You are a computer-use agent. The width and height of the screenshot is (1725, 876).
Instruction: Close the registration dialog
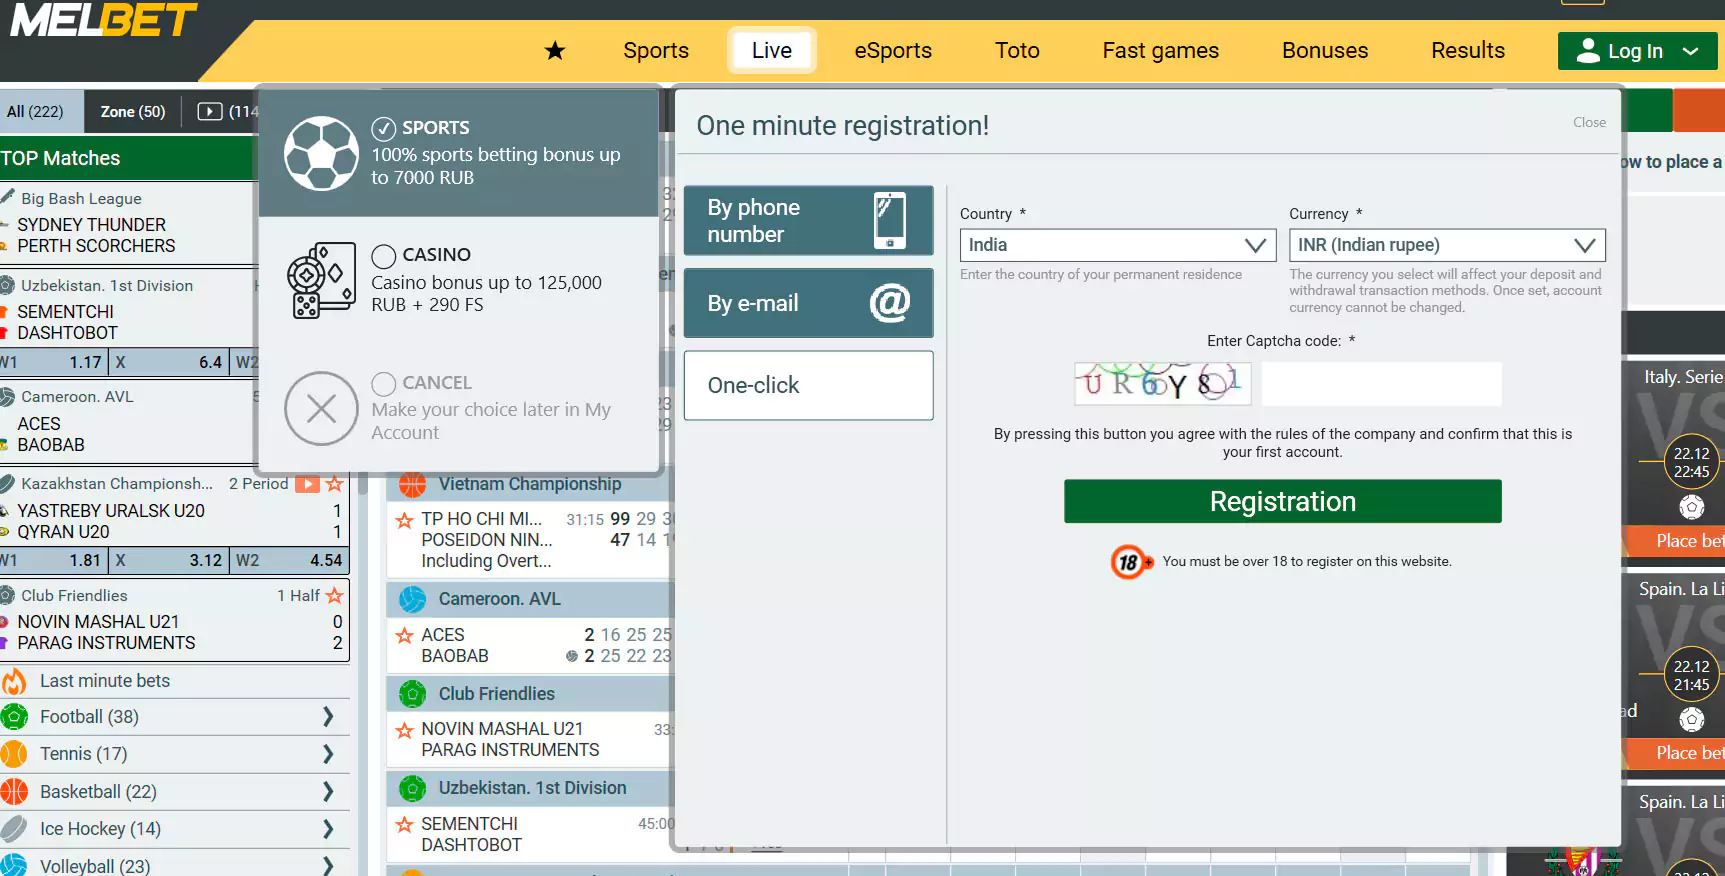coord(1589,122)
